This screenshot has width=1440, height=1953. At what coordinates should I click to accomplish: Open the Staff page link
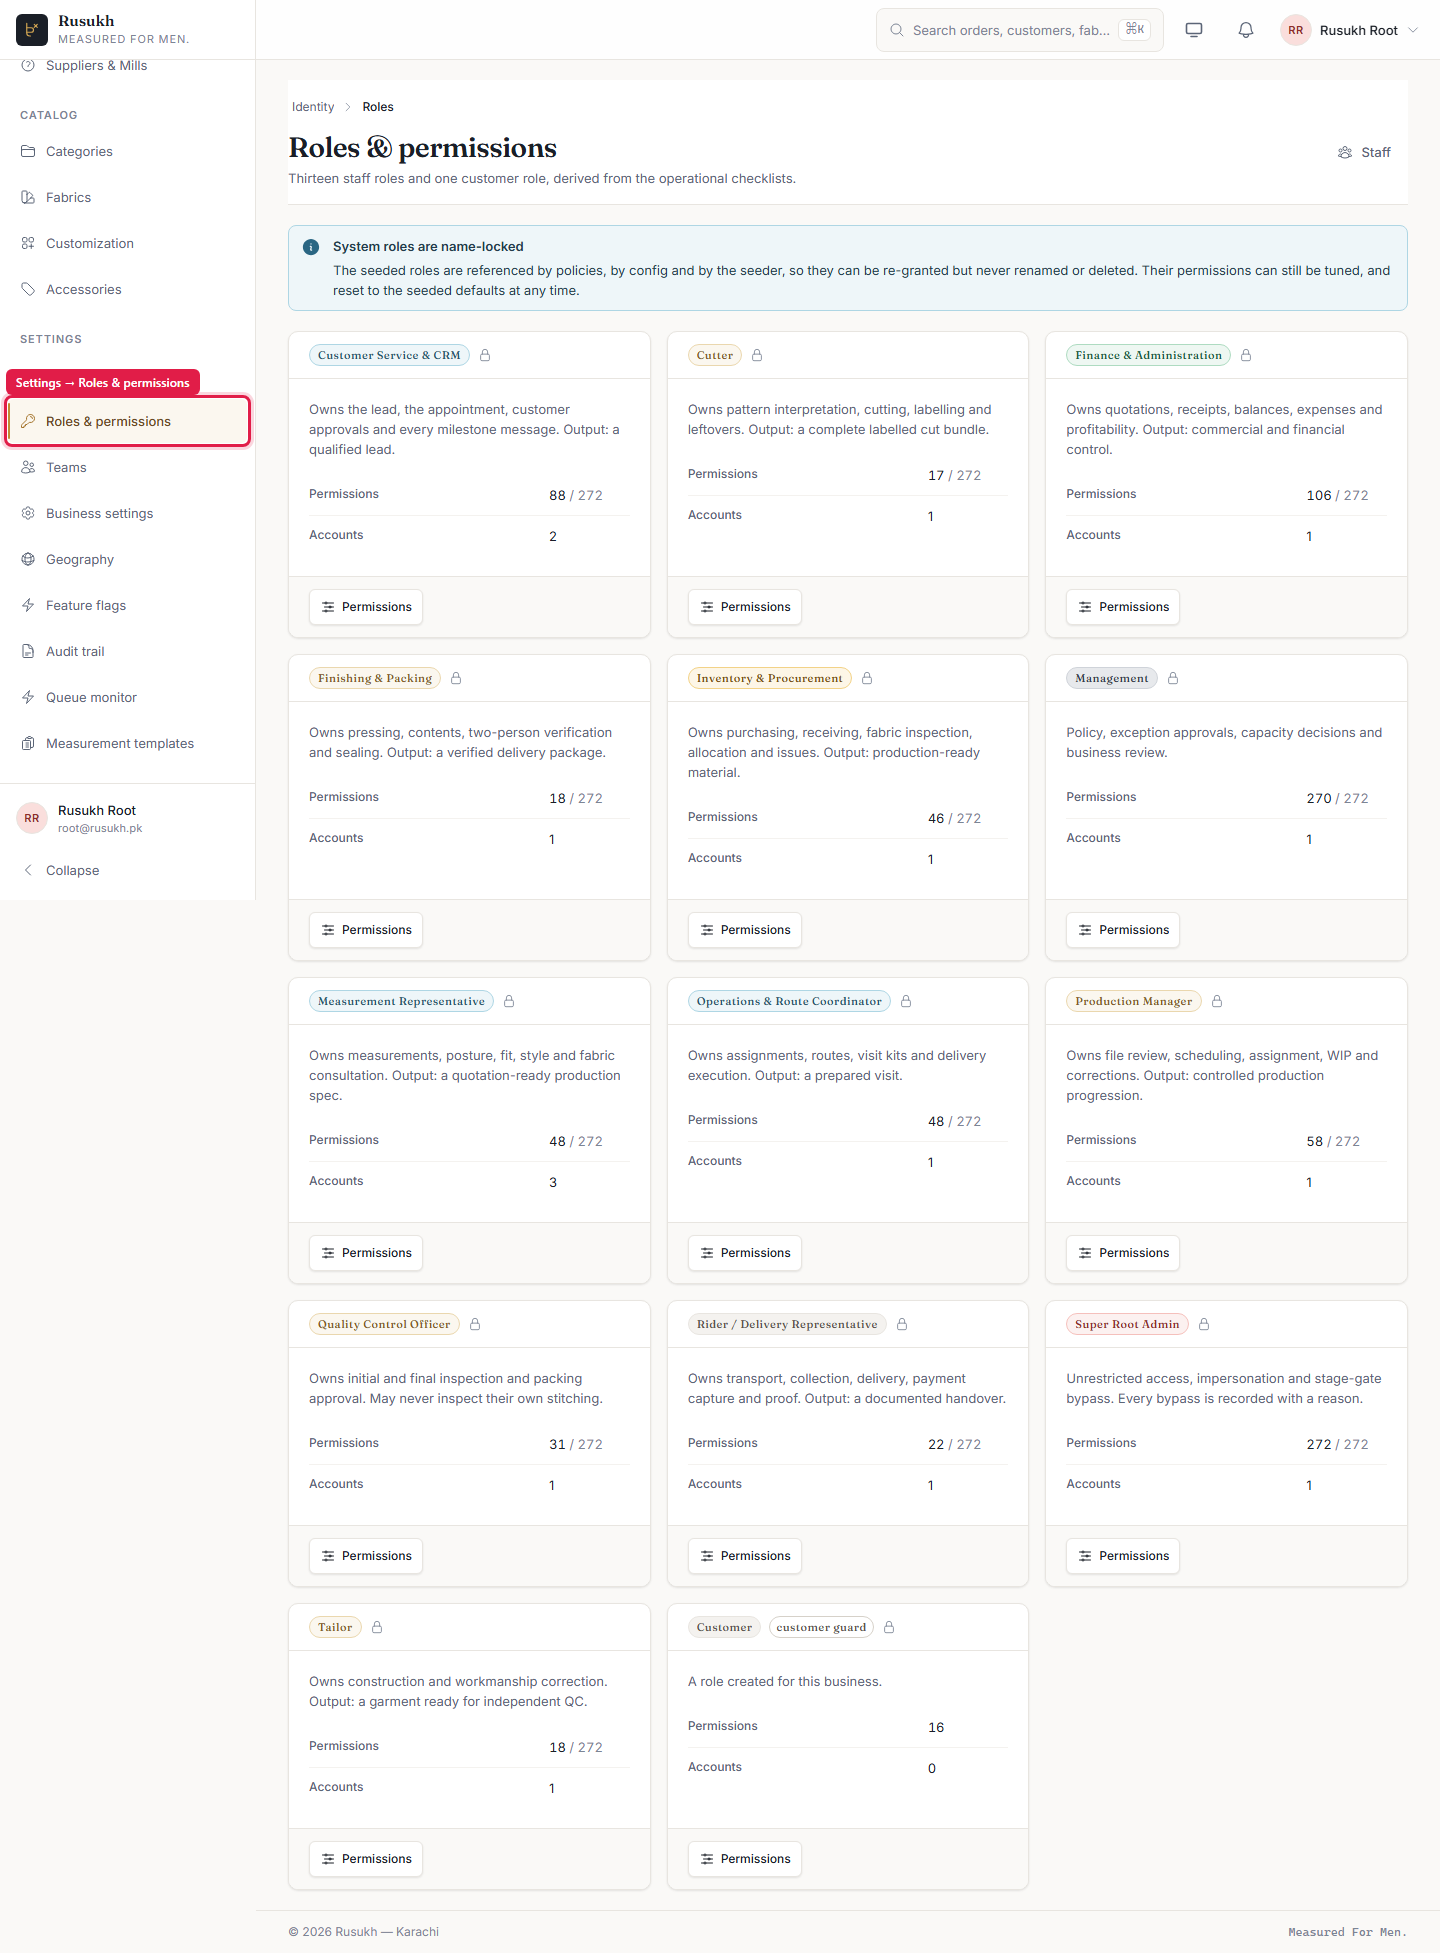click(x=1364, y=152)
